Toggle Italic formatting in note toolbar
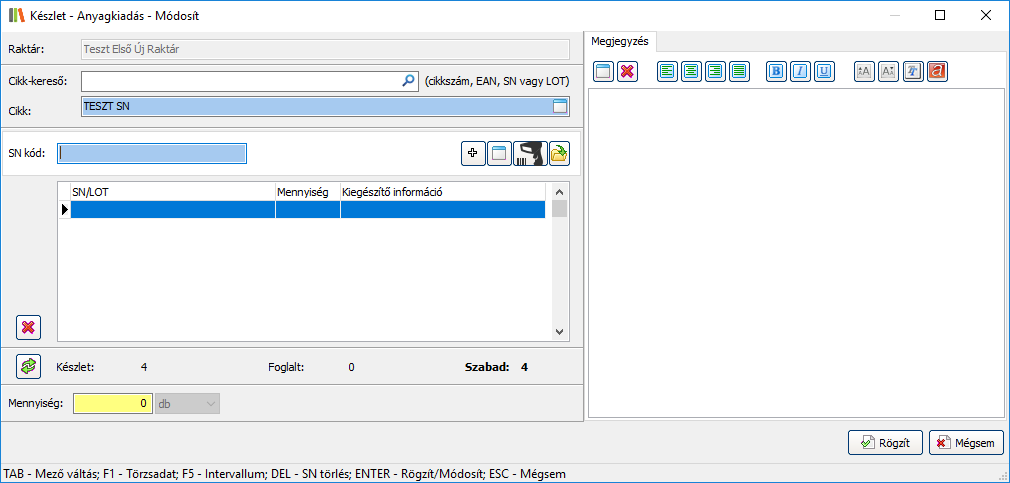The height and width of the screenshot is (483, 1010). 800,71
